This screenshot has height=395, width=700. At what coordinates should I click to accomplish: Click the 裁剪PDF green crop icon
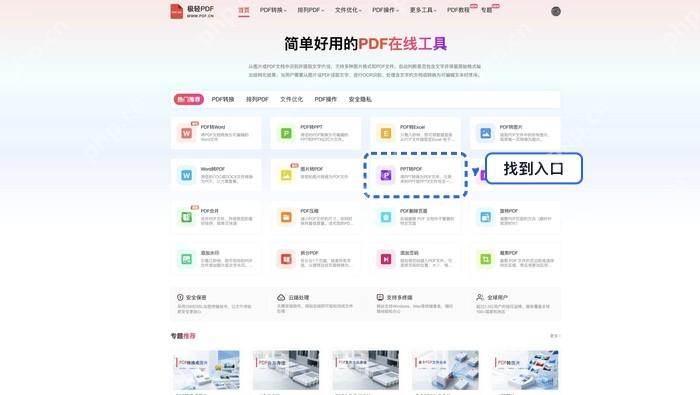485,259
